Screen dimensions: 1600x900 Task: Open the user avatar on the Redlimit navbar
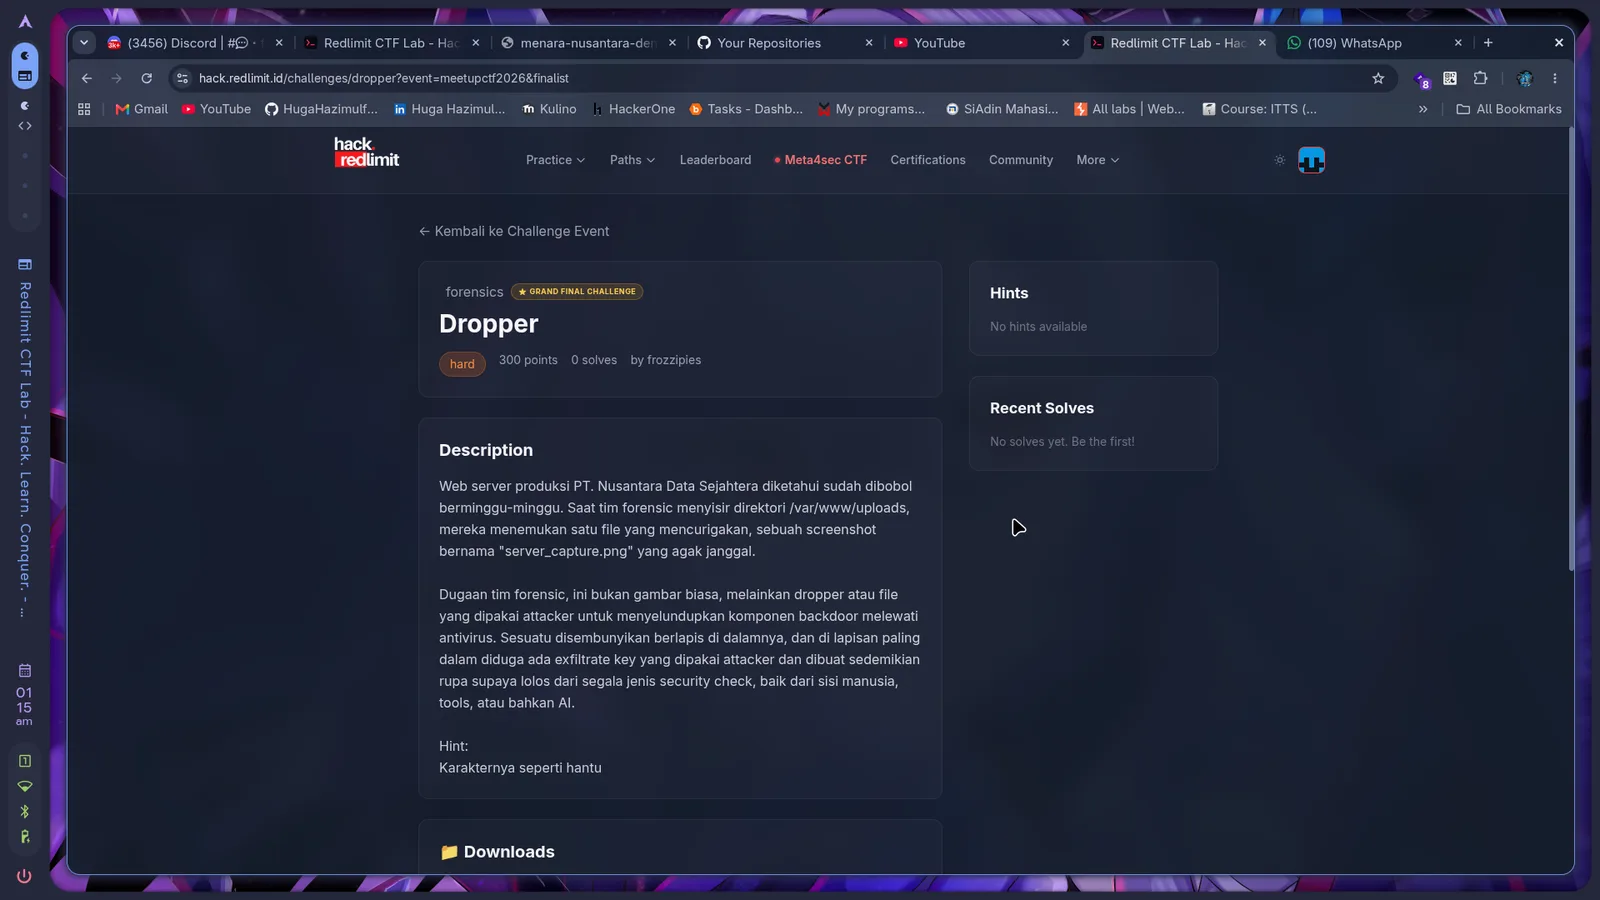(x=1311, y=160)
